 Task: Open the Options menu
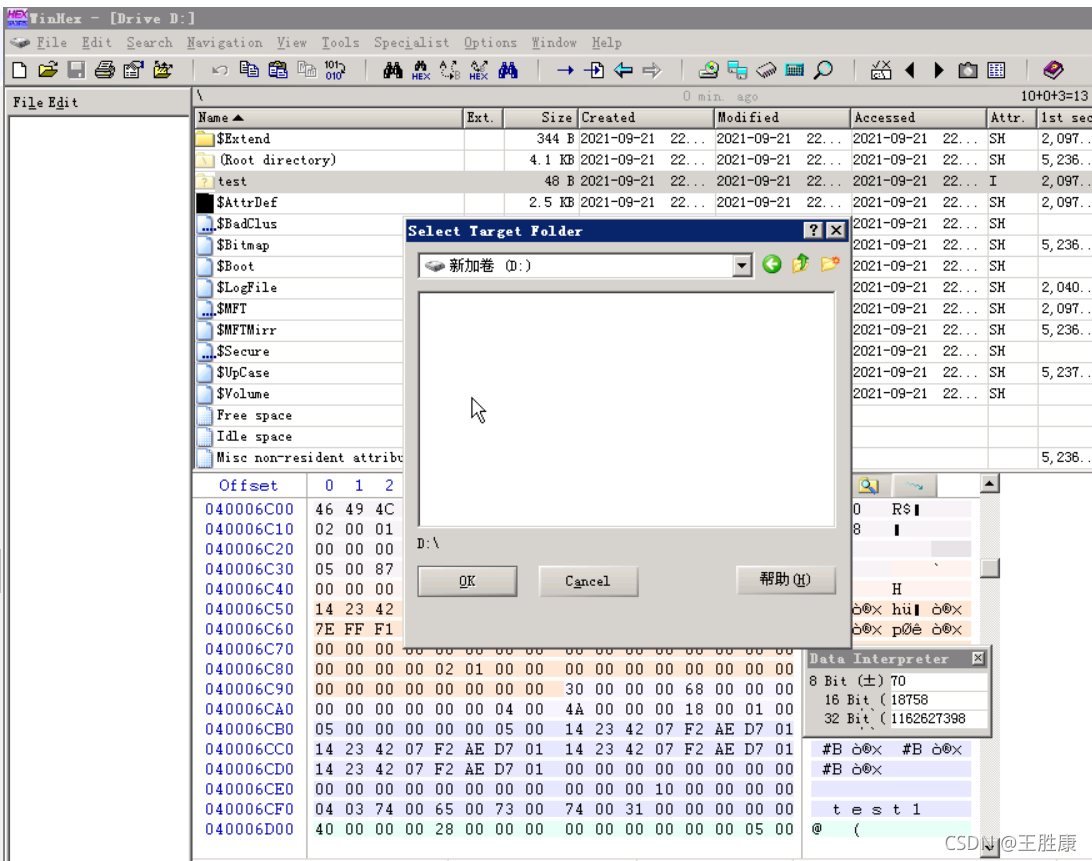pos(490,43)
